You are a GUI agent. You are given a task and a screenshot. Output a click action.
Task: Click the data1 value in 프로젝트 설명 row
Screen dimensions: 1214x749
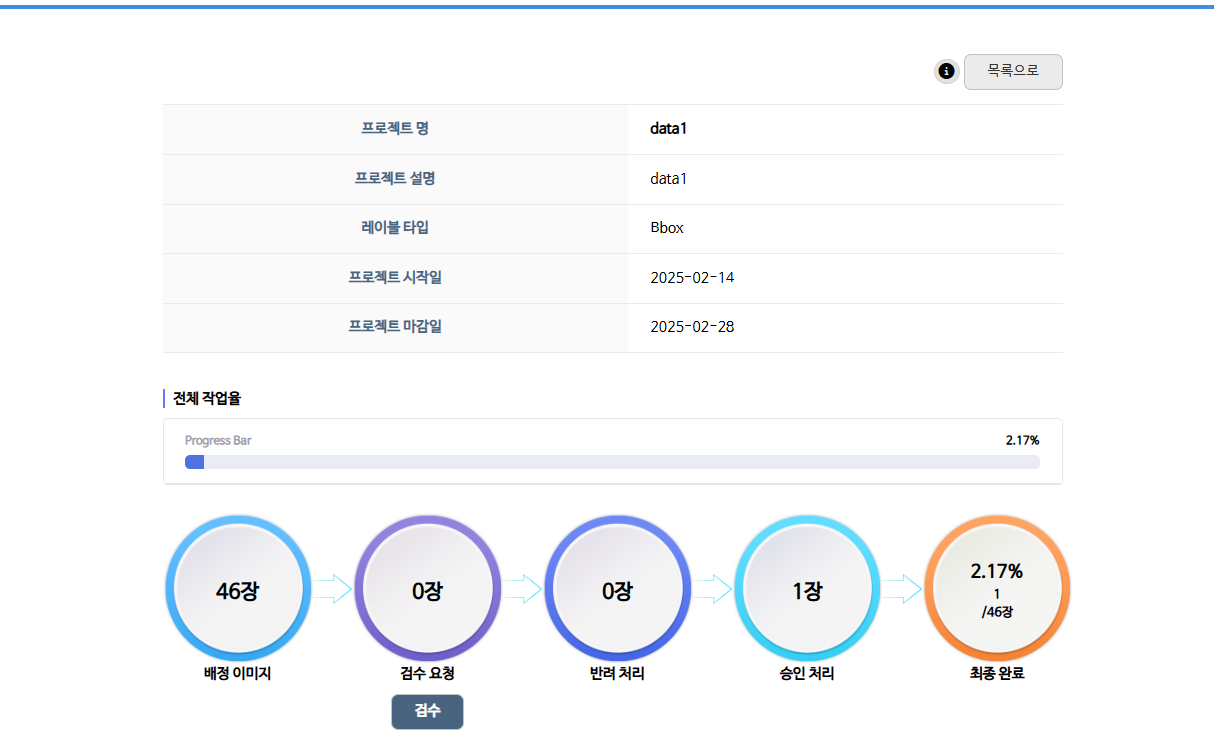668,179
